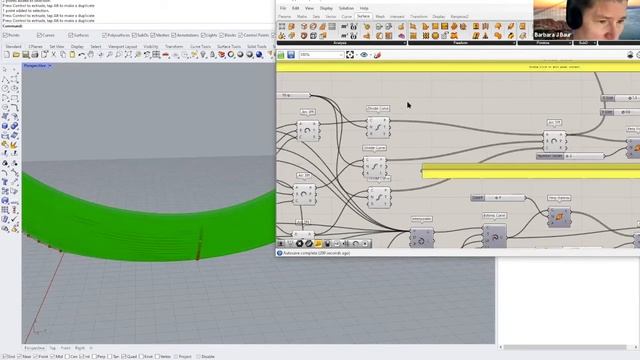Toggle the Points selection filter checkbox

pyautogui.click(x=5, y=36)
